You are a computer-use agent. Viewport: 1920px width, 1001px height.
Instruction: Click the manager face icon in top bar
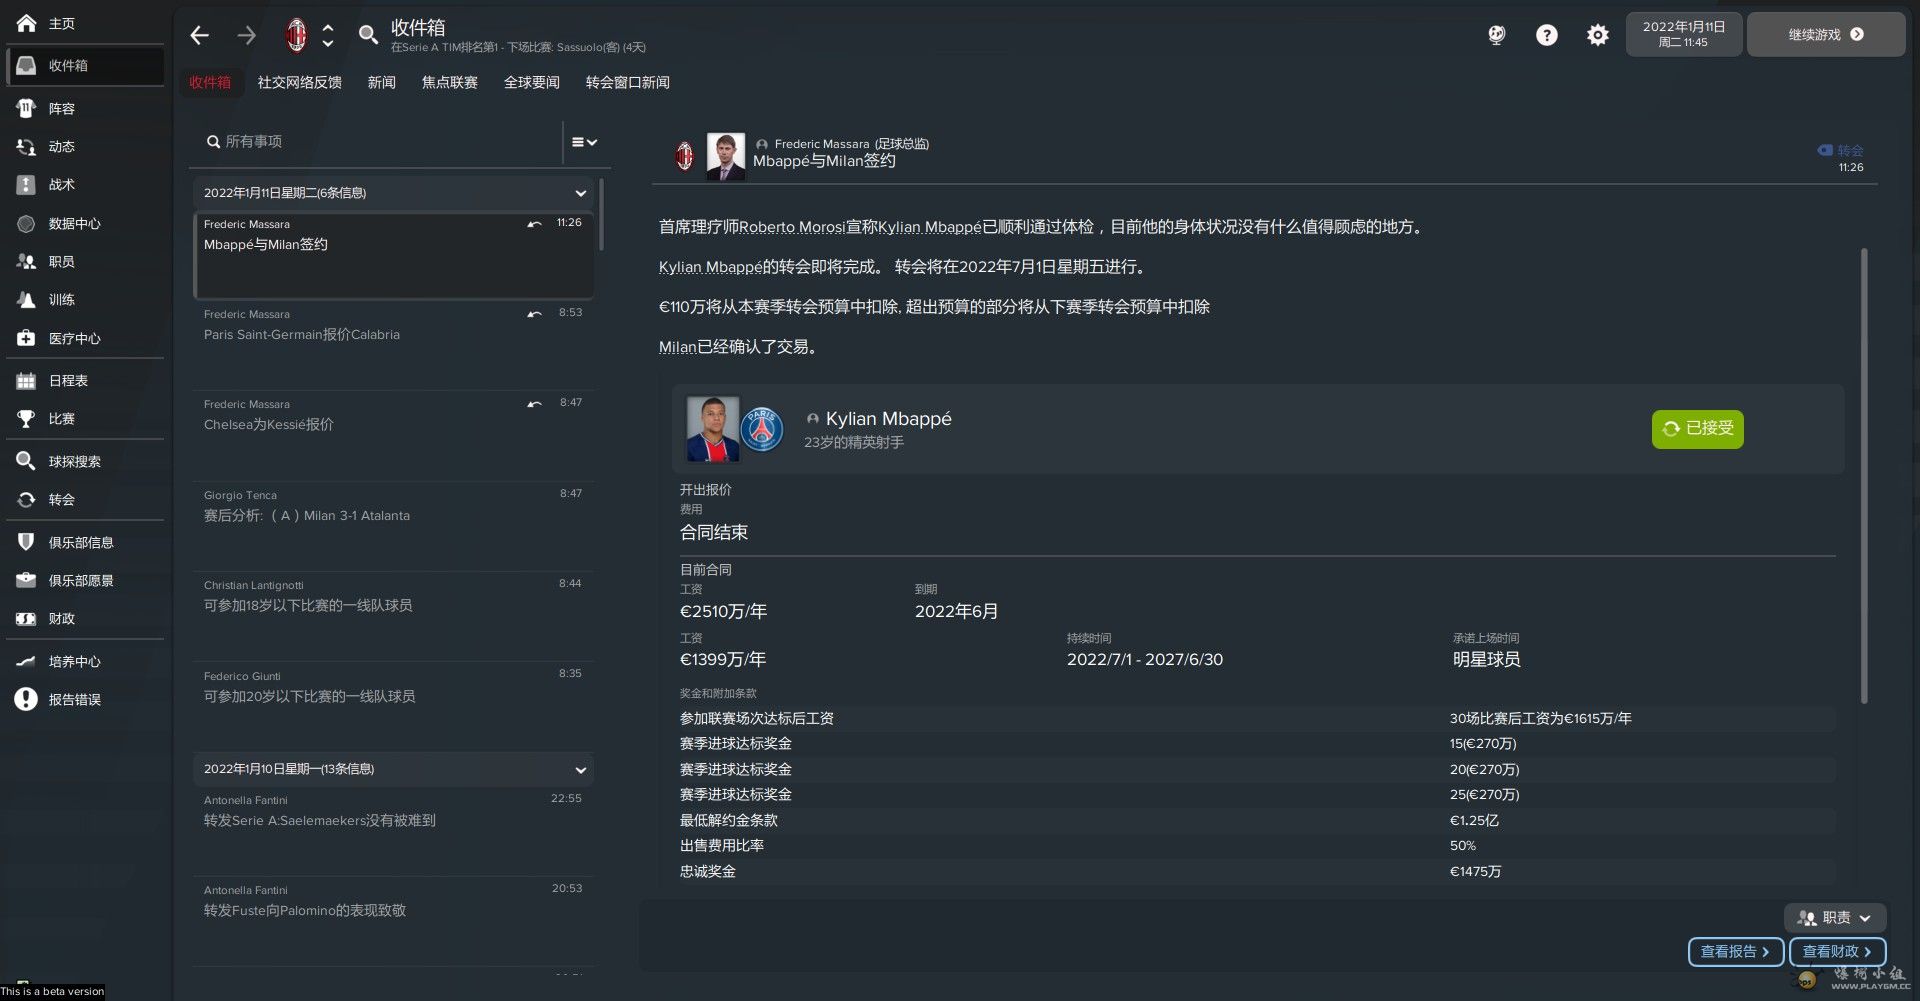click(1496, 35)
